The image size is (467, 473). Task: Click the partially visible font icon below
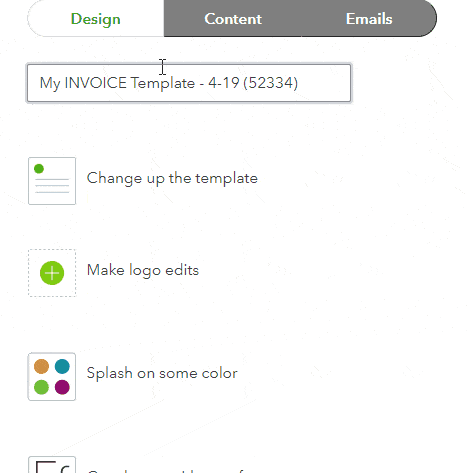click(x=52, y=465)
